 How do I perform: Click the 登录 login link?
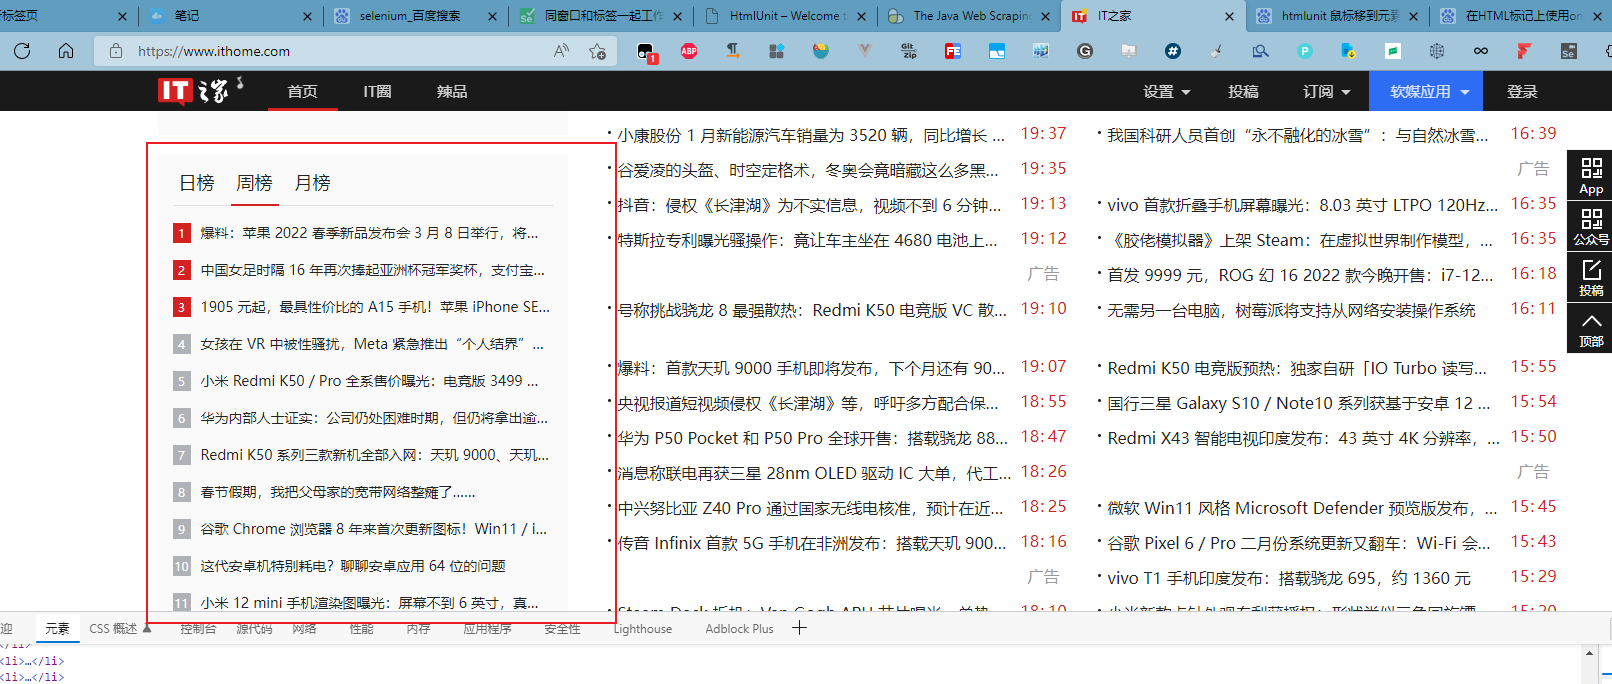click(x=1522, y=91)
